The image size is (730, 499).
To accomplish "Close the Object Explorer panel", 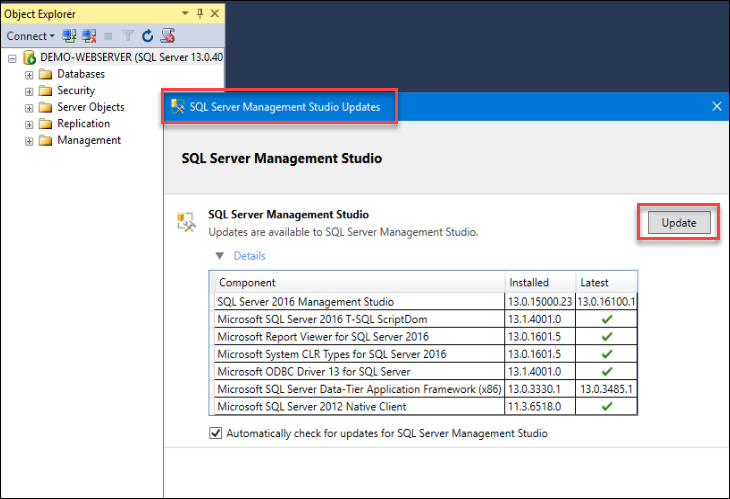I will [x=215, y=13].
